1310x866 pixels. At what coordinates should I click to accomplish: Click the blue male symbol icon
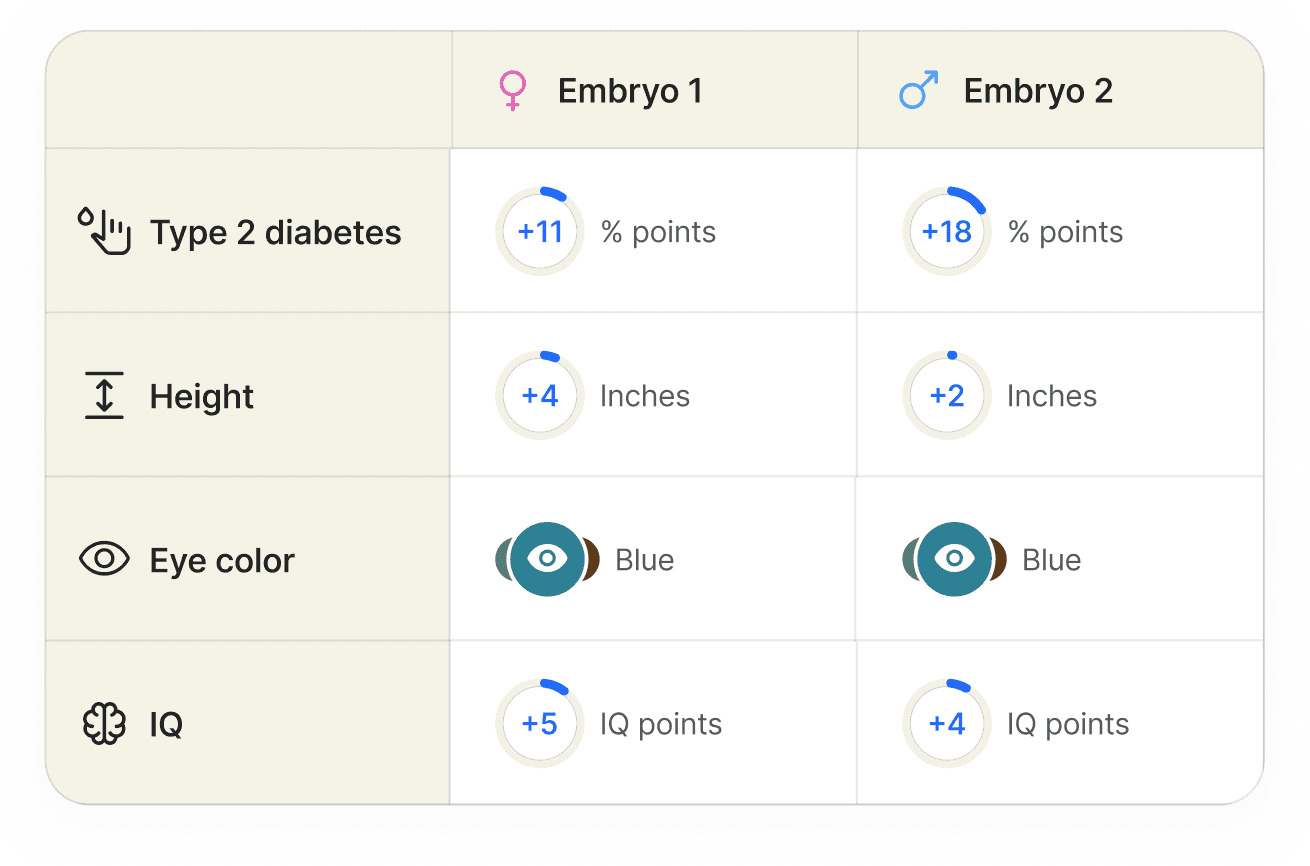(918, 90)
